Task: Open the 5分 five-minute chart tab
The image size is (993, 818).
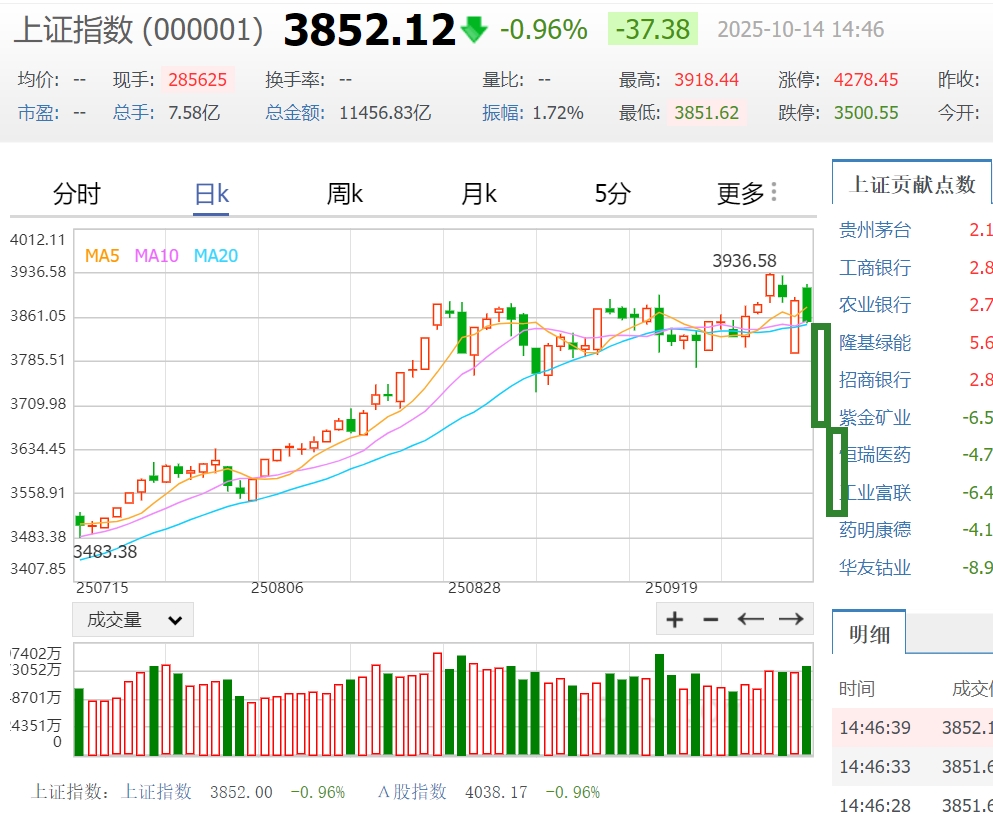Action: click(x=612, y=194)
